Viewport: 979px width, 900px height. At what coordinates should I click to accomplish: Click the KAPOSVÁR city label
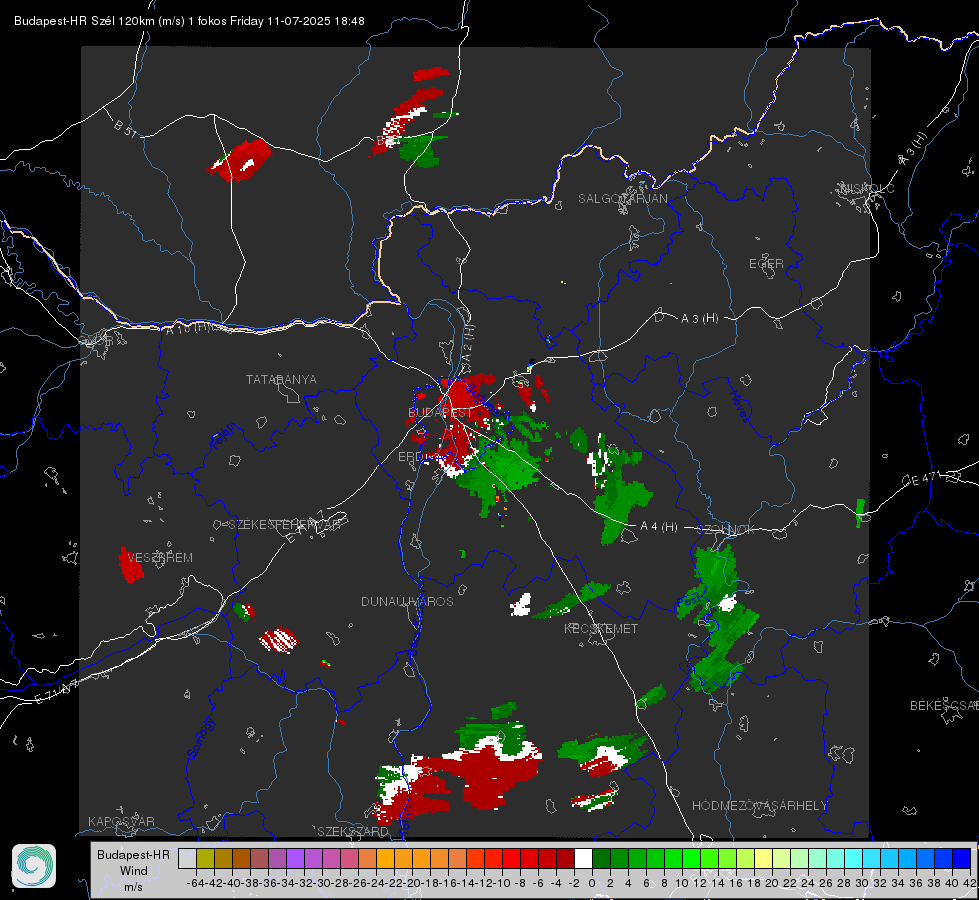[x=121, y=821]
